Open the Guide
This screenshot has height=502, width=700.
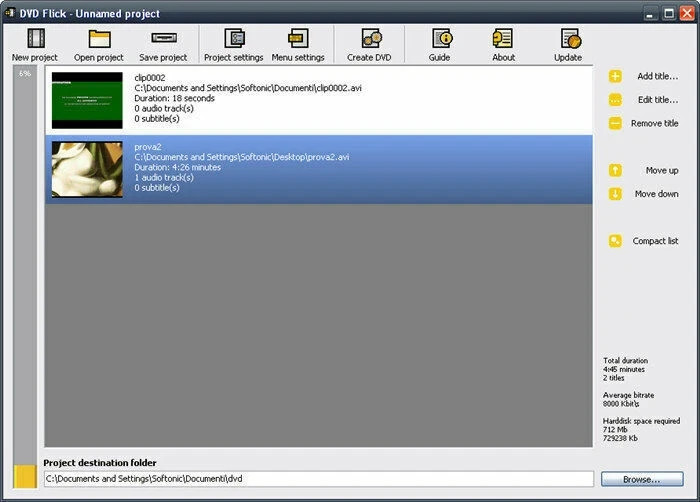pos(440,44)
